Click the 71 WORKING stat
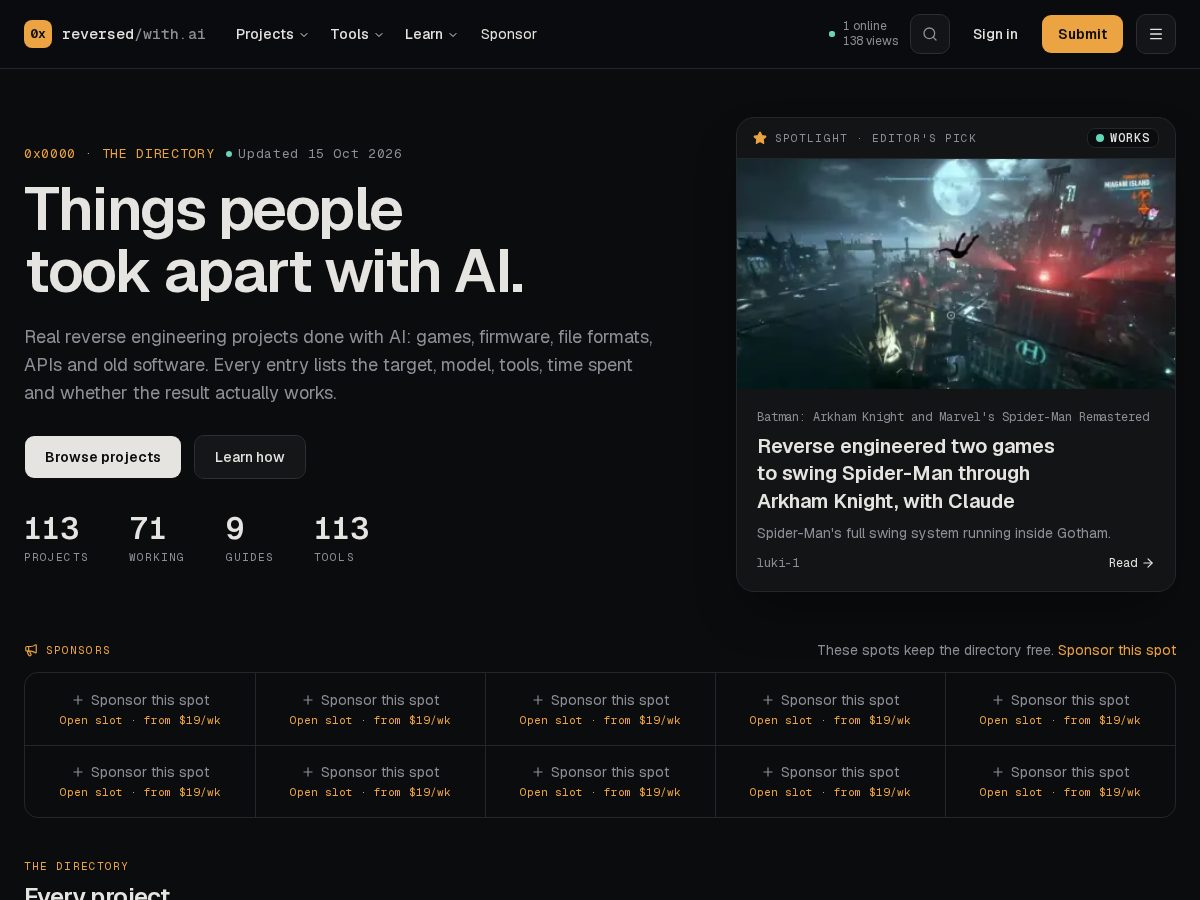 (x=156, y=538)
